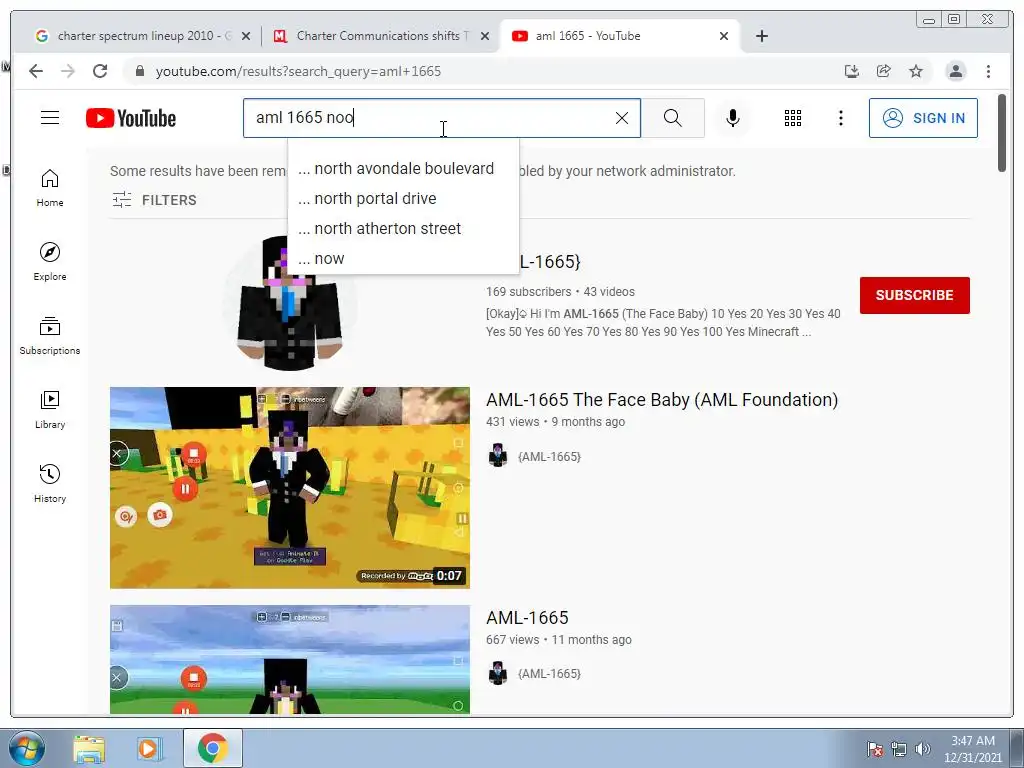Click the address bar URL
The width and height of the screenshot is (1024, 768).
pyautogui.click(x=298, y=71)
